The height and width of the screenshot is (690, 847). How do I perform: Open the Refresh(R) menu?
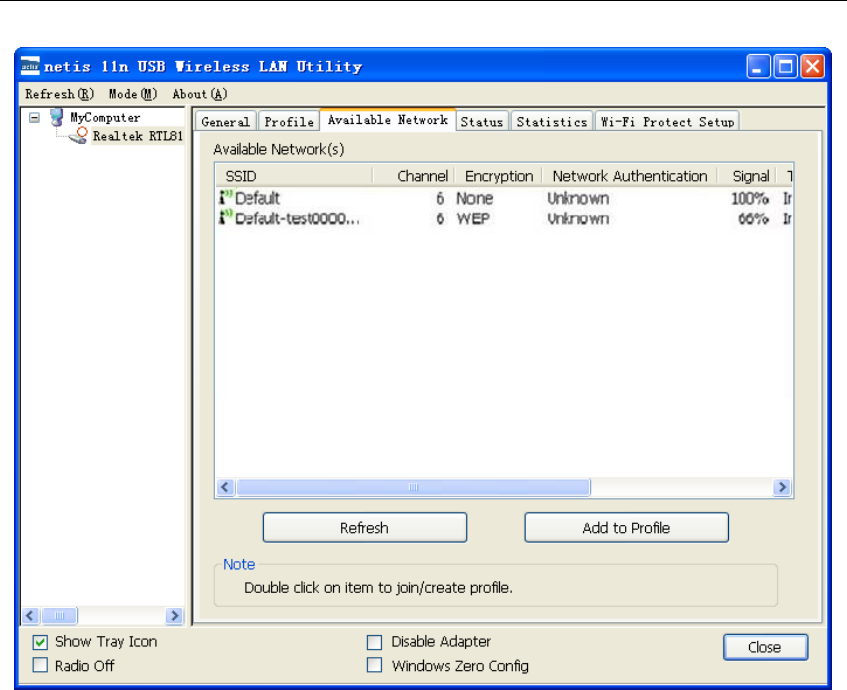click(x=59, y=94)
